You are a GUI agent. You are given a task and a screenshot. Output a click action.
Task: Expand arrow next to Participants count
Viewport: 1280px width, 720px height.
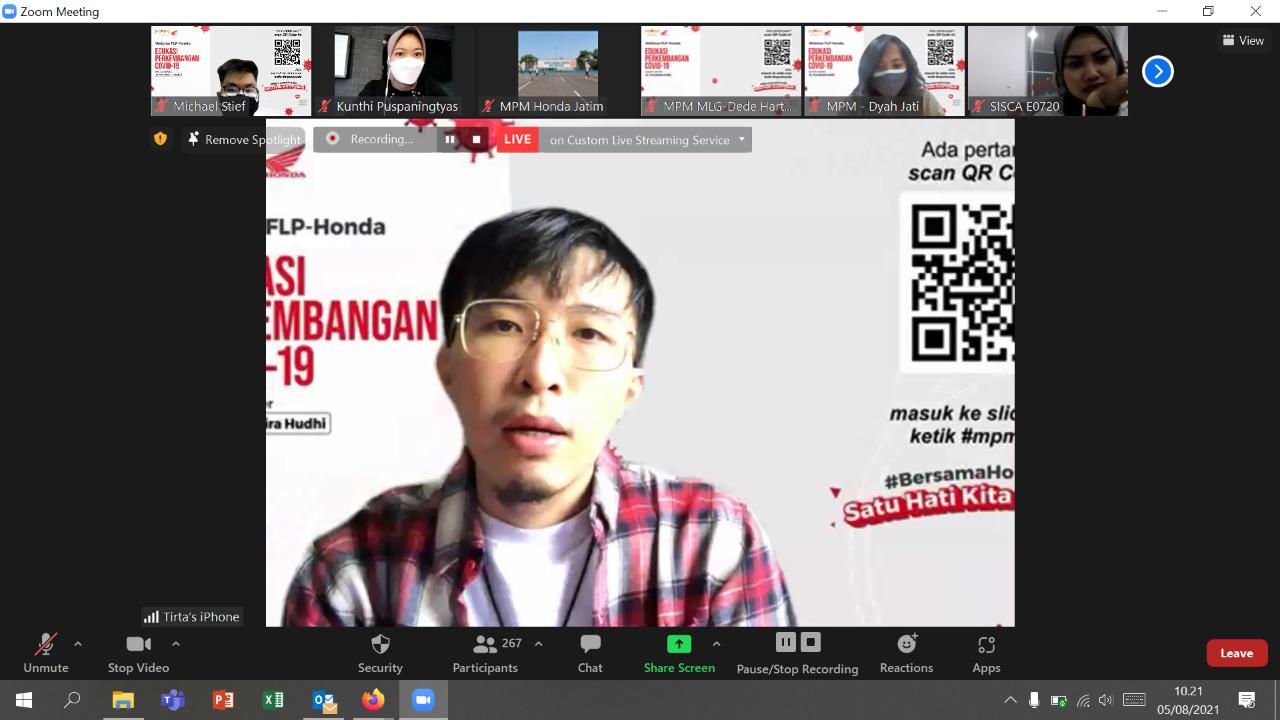tap(539, 644)
